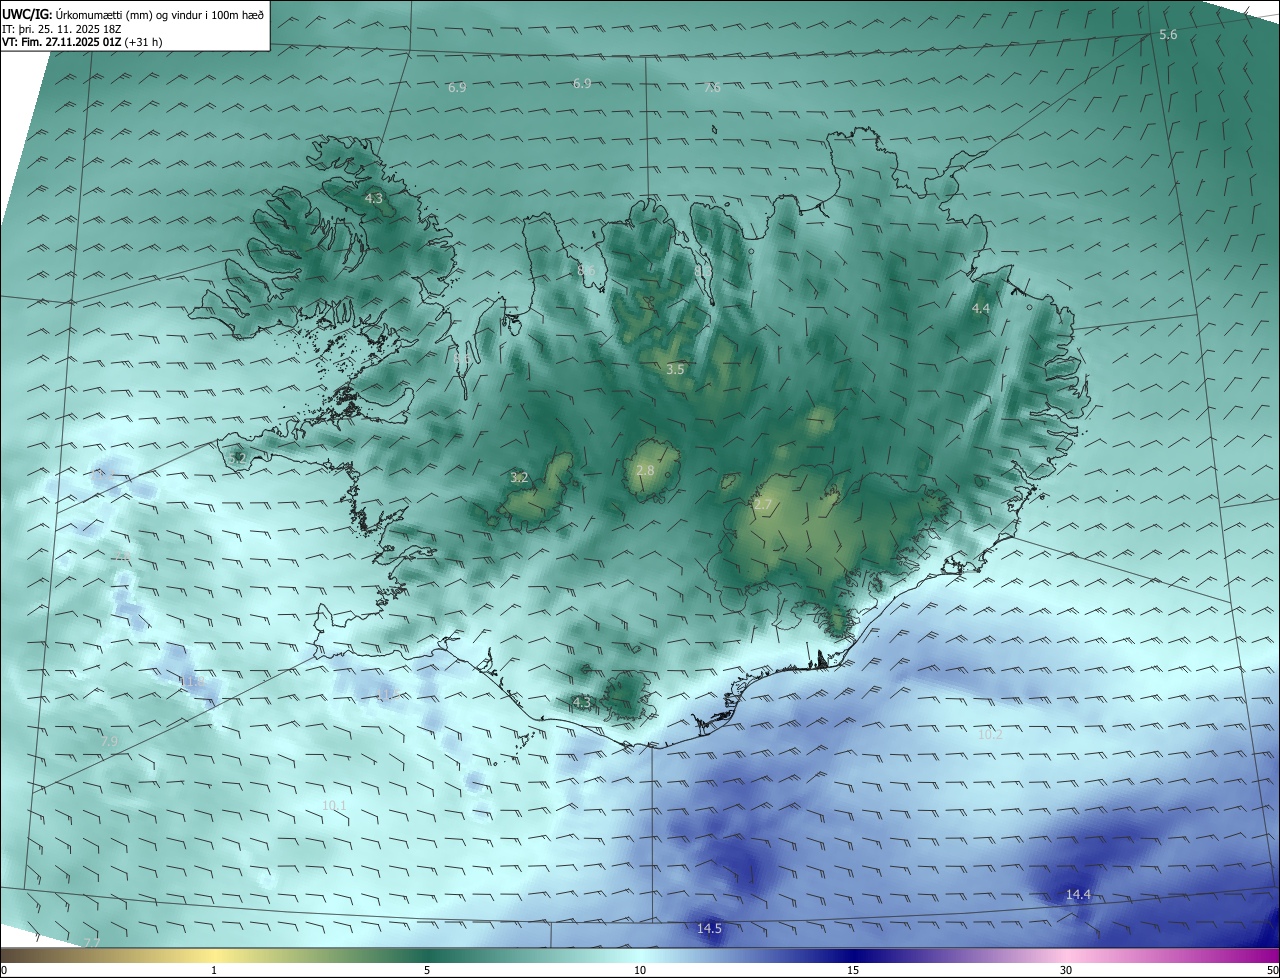Viewport: 1280px width, 978px height.
Task: Click the color scale tick labeled 1
Action: [214, 970]
